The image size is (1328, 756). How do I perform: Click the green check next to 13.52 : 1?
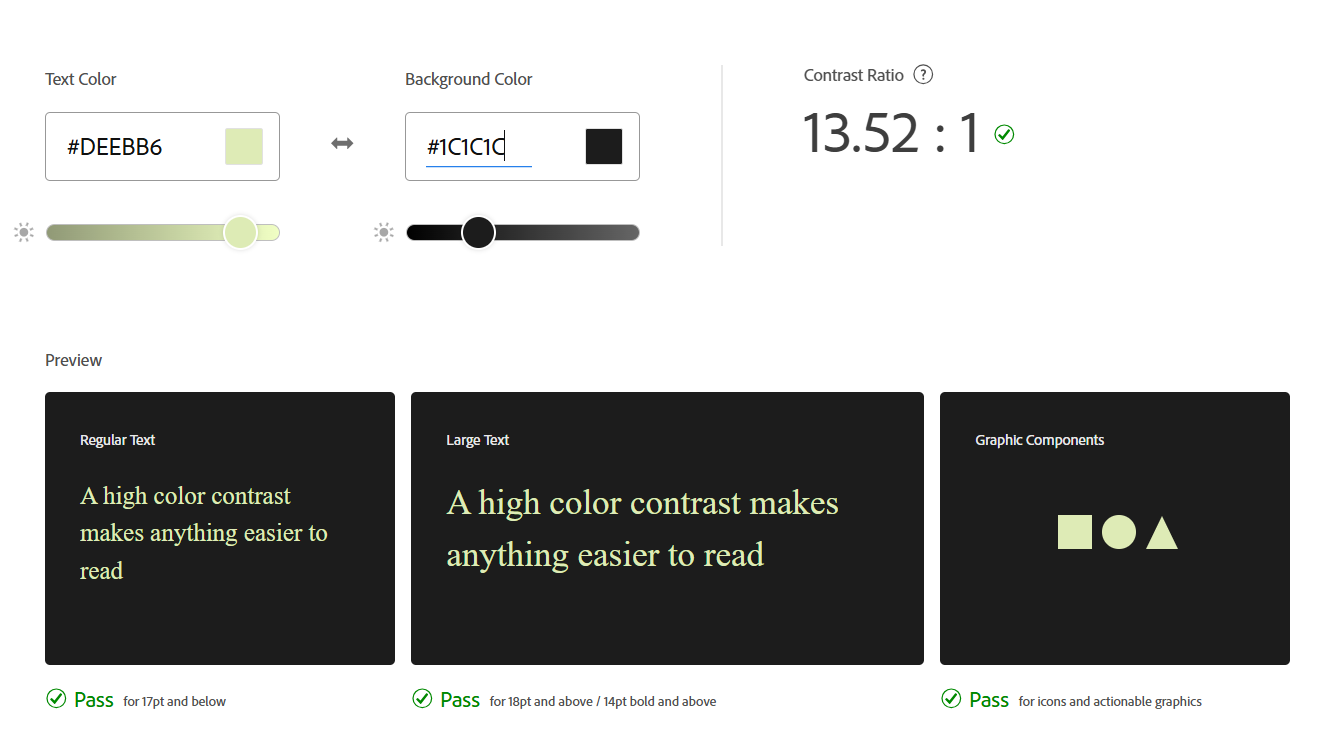pyautogui.click(x=1004, y=134)
